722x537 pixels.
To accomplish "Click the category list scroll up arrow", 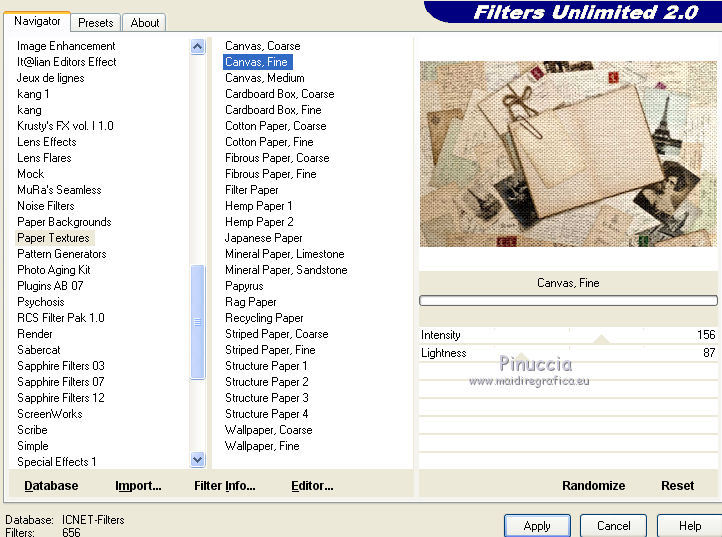I will [198, 47].
